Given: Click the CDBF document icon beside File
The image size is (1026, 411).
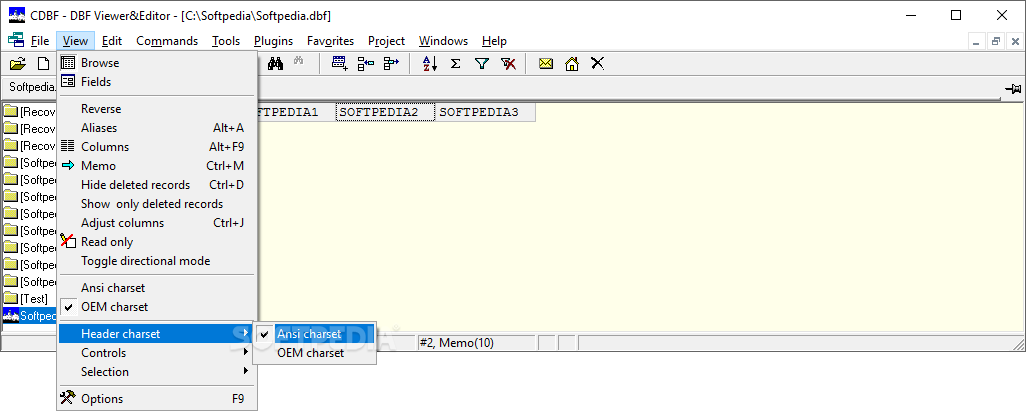Looking at the screenshot, I should pyautogui.click(x=16, y=41).
